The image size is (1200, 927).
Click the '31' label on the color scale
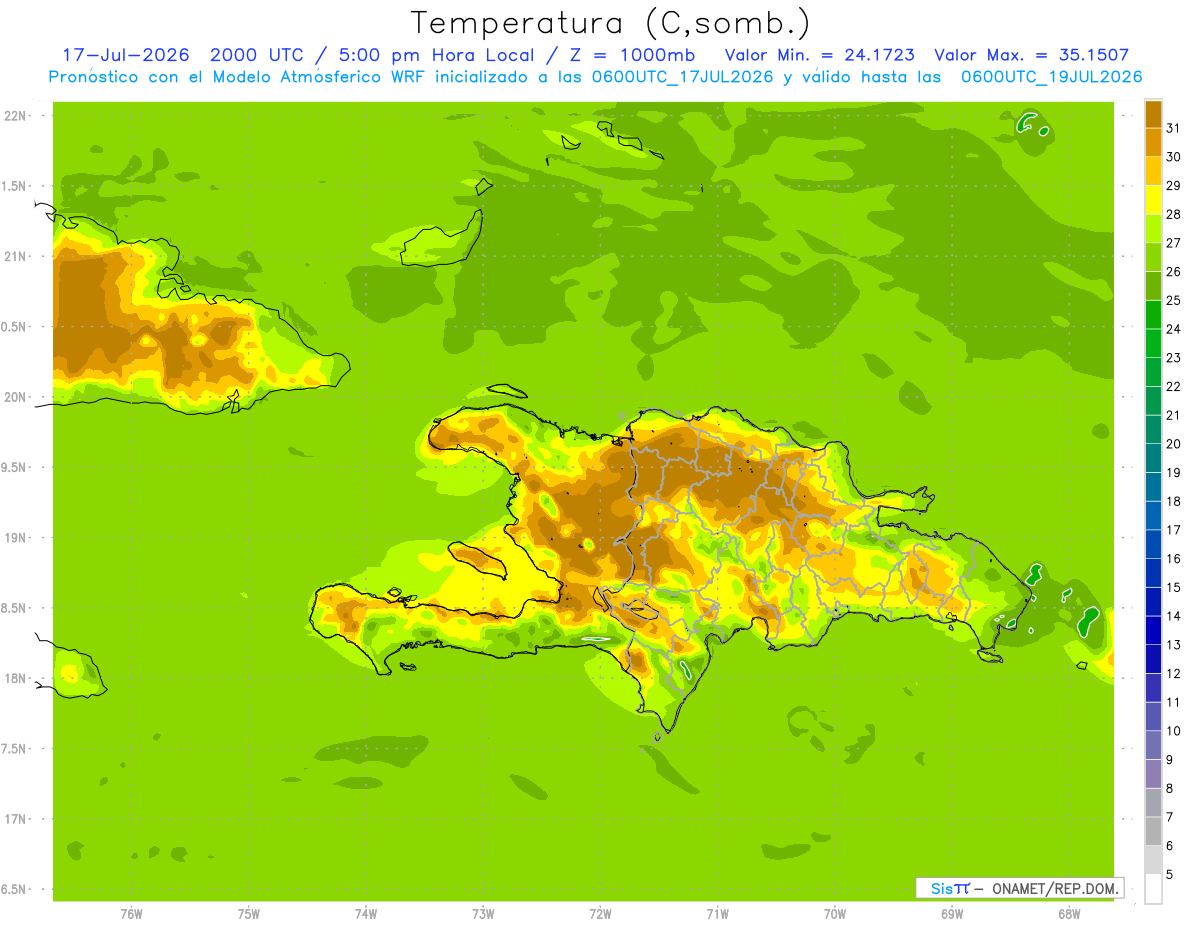coord(1174,127)
